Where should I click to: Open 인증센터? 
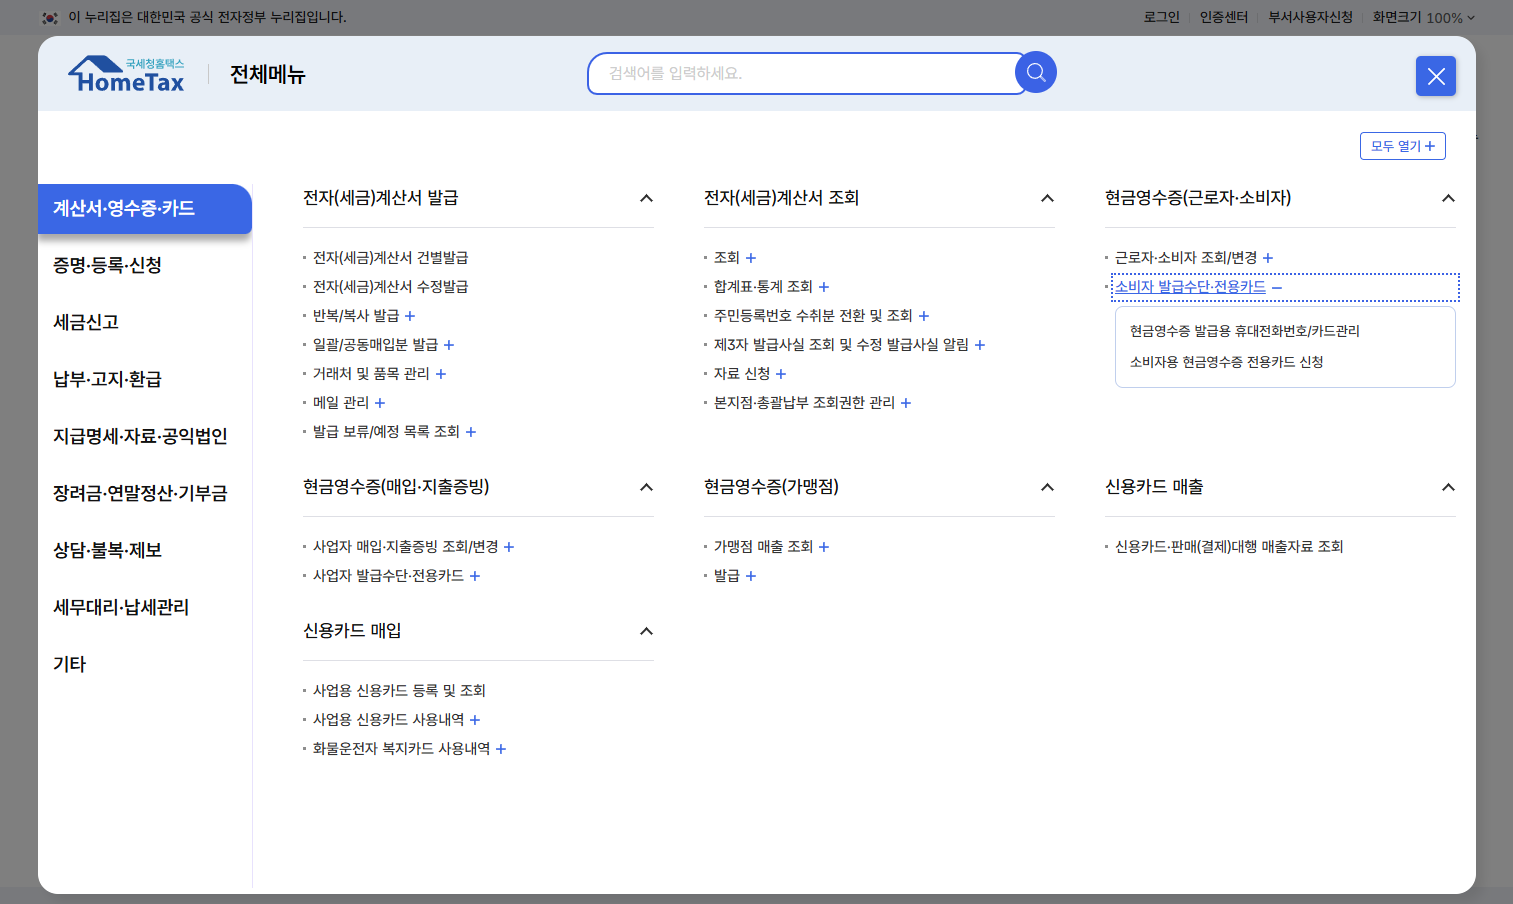[x=1223, y=17]
